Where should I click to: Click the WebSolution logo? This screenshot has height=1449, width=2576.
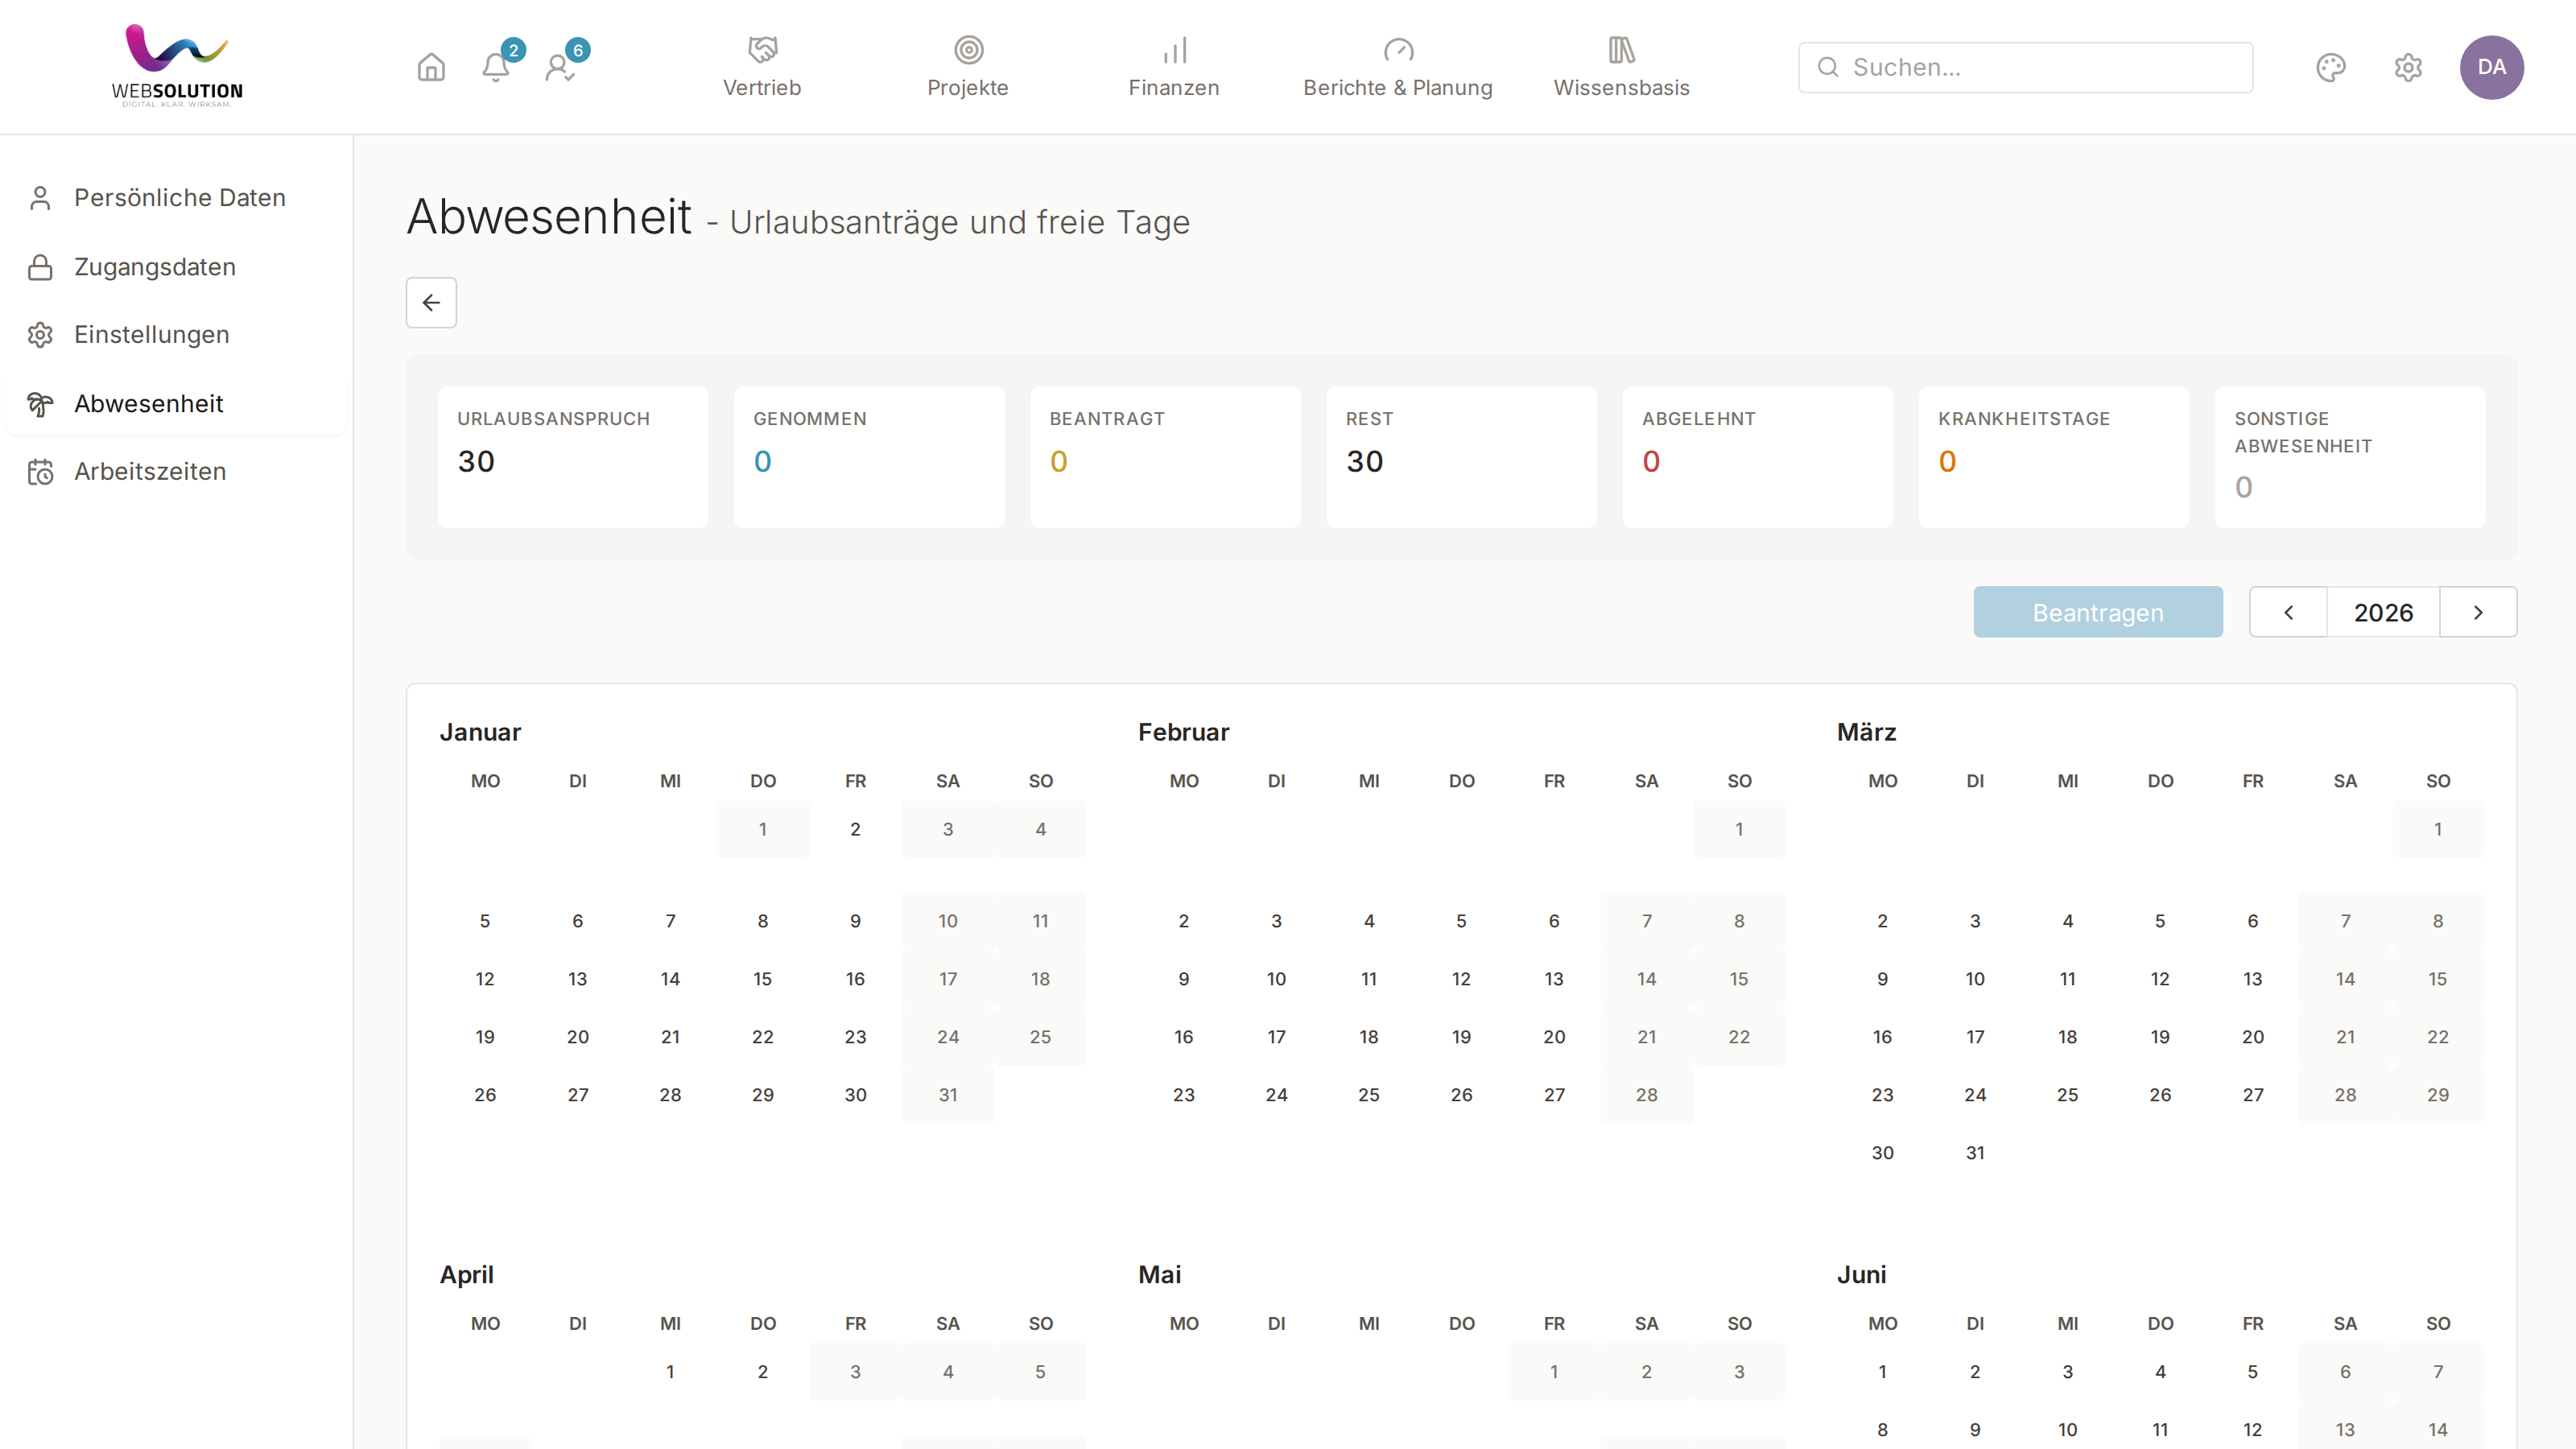(x=177, y=66)
